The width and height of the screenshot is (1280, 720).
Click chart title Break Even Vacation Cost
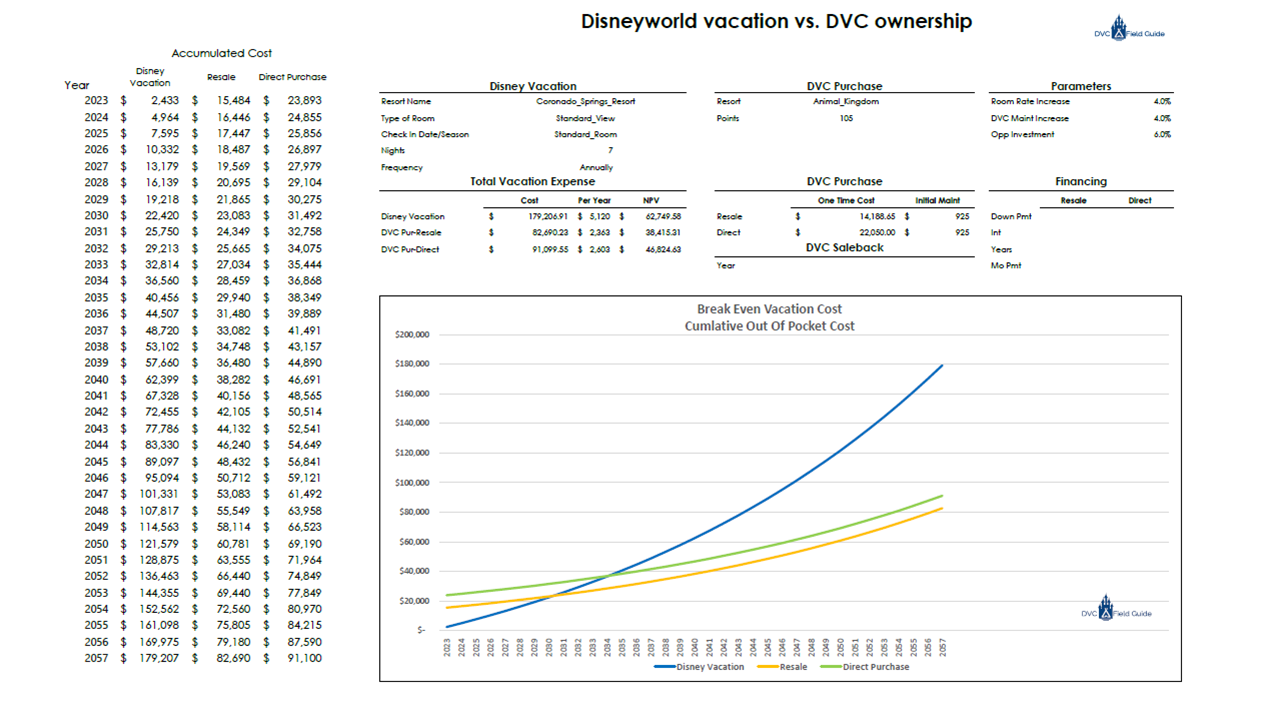[x=769, y=309]
